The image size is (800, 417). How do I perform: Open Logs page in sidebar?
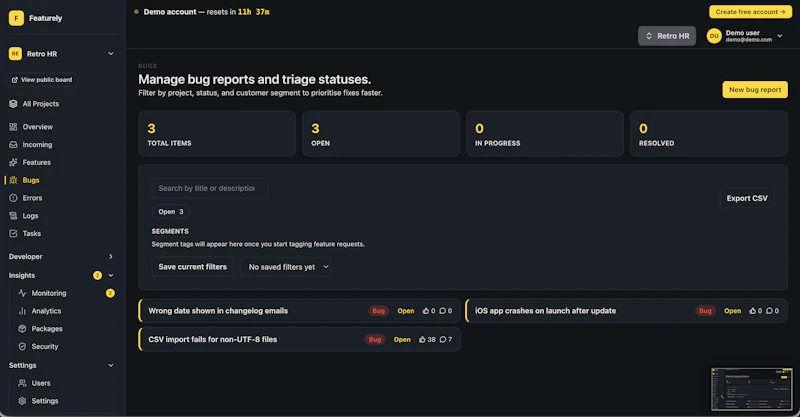pos(30,216)
